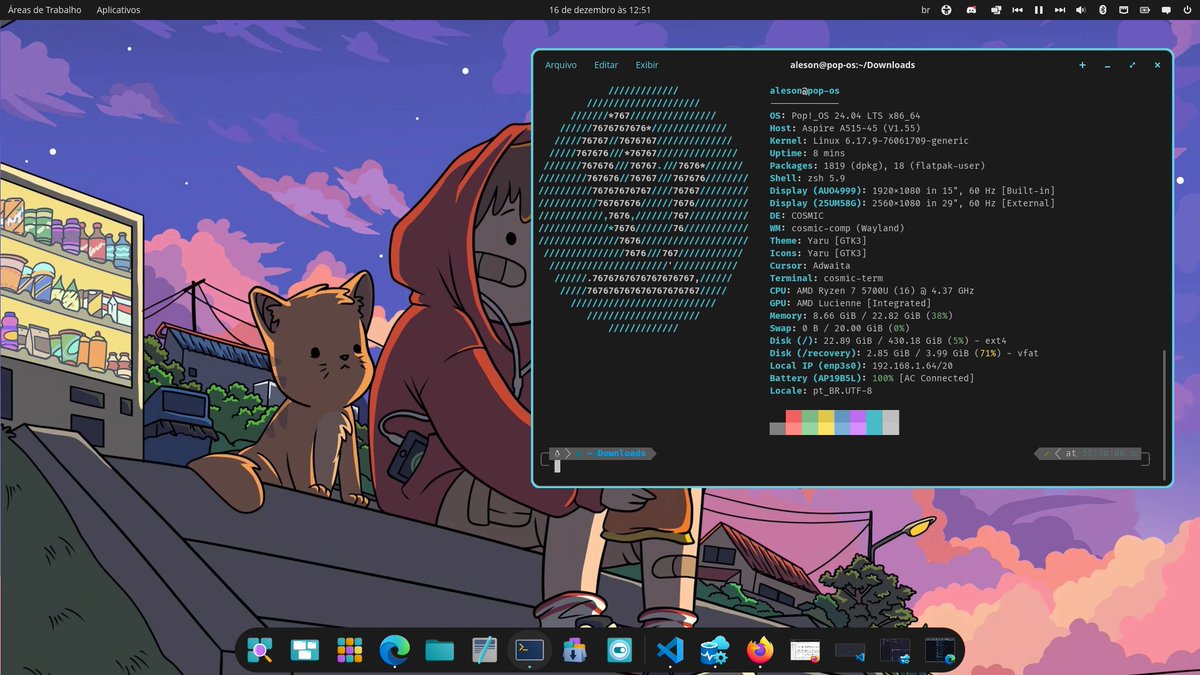Viewport: 1200px width, 675px height.
Task: Open the terminal Editar menu
Action: pos(606,65)
